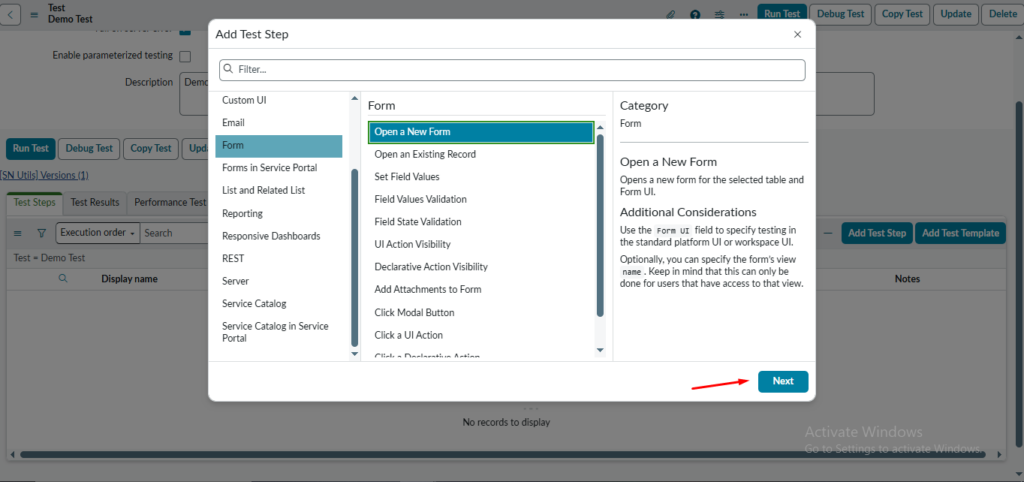
Task: Select the Service Catalog category
Action: 254,303
